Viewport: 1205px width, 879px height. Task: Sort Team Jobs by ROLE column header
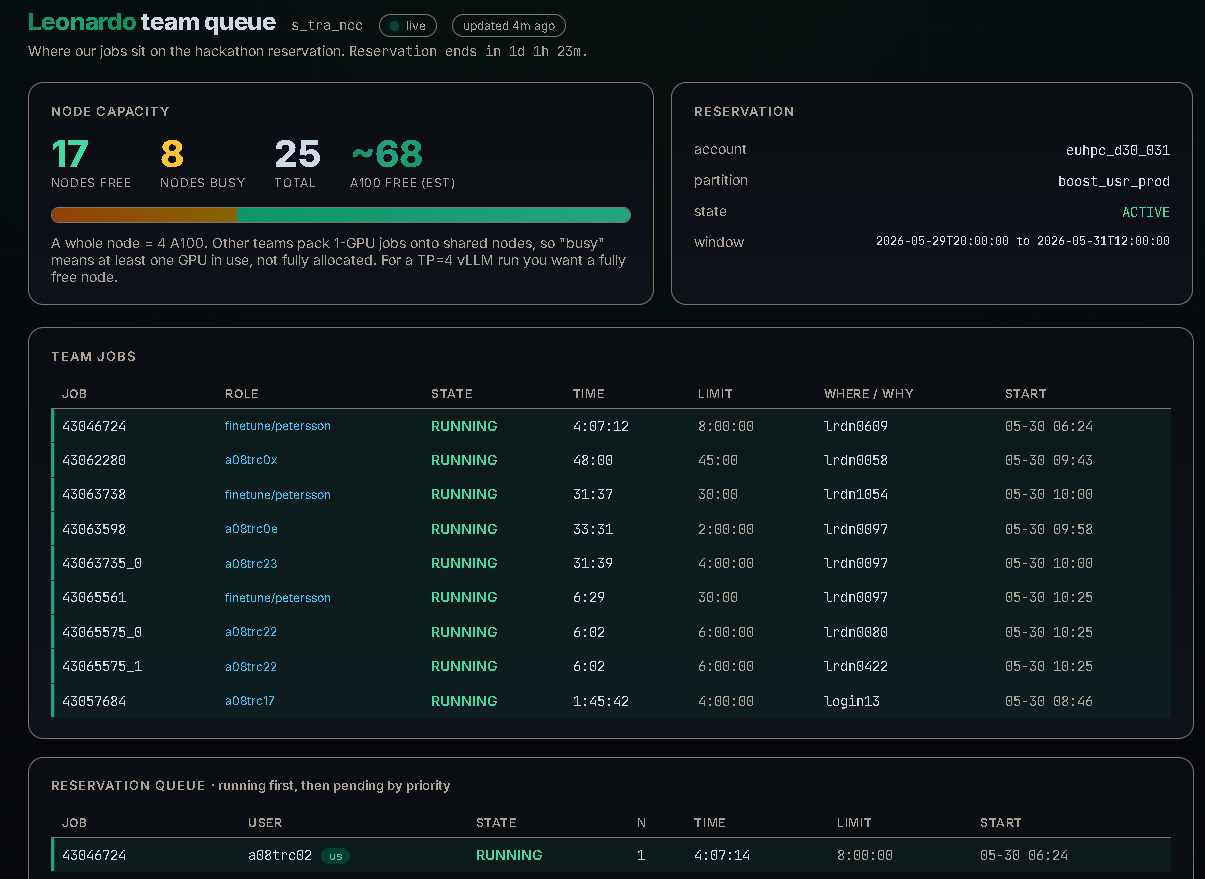pyautogui.click(x=242, y=394)
